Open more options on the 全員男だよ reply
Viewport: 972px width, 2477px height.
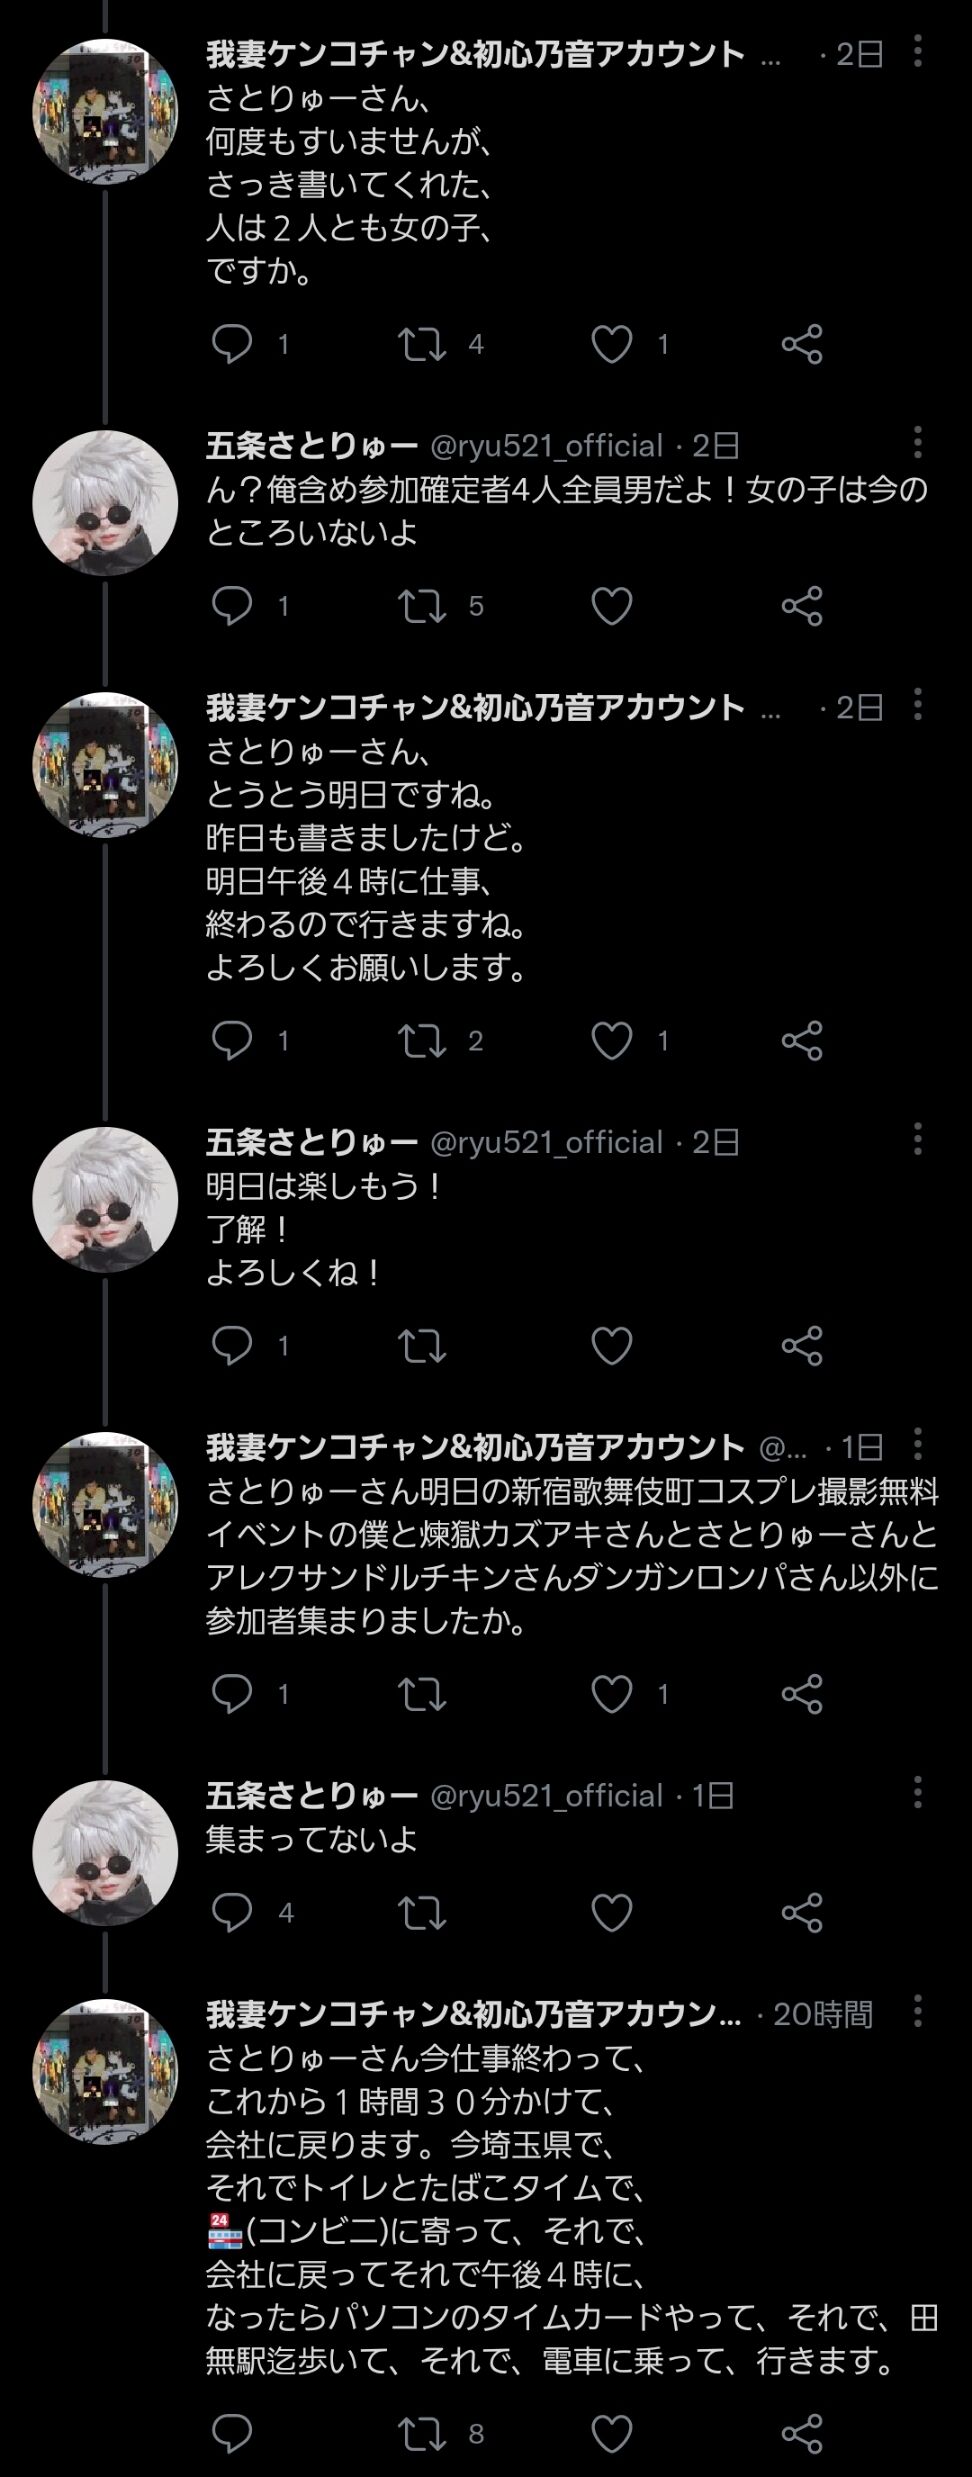pos(917,443)
